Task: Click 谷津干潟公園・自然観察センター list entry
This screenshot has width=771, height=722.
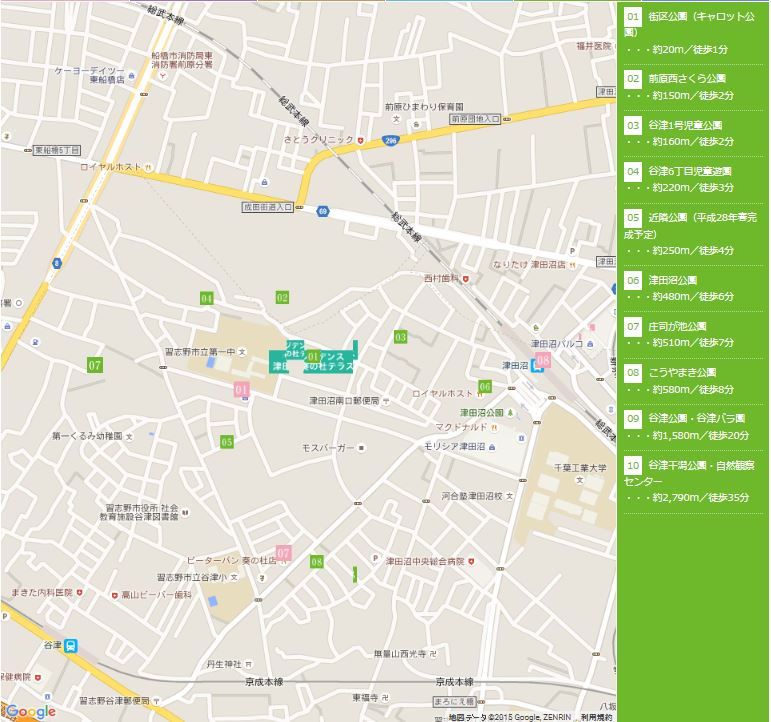Action: (x=691, y=465)
